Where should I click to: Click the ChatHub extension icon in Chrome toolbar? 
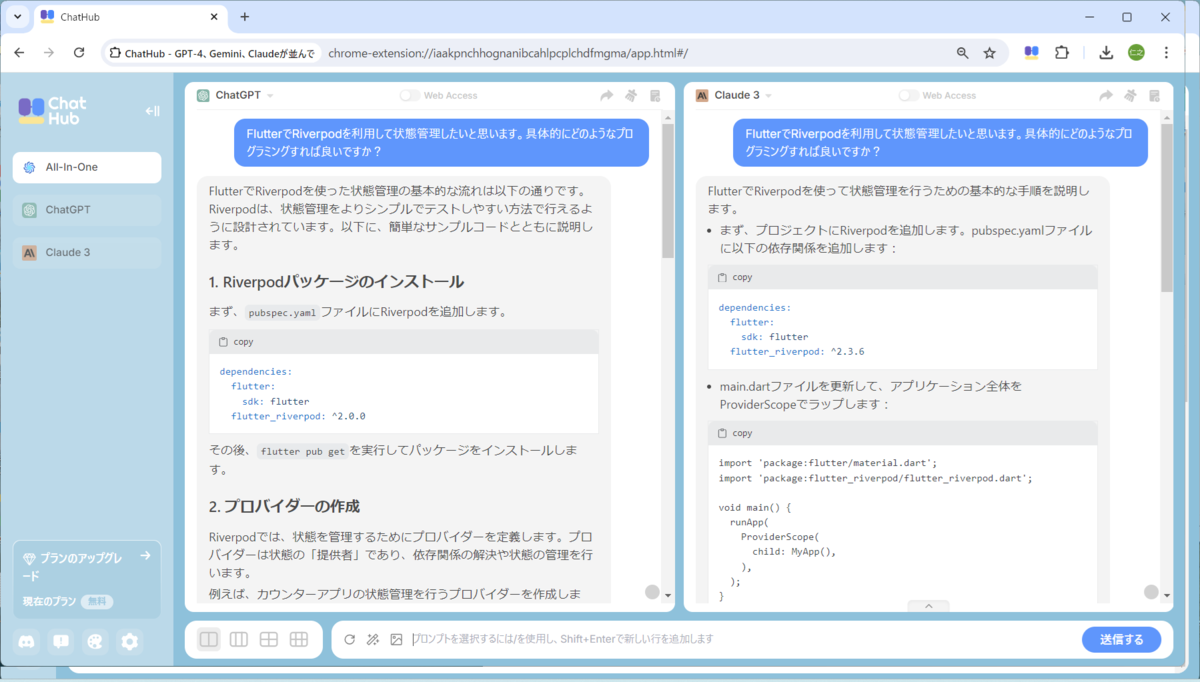pyautogui.click(x=1031, y=52)
